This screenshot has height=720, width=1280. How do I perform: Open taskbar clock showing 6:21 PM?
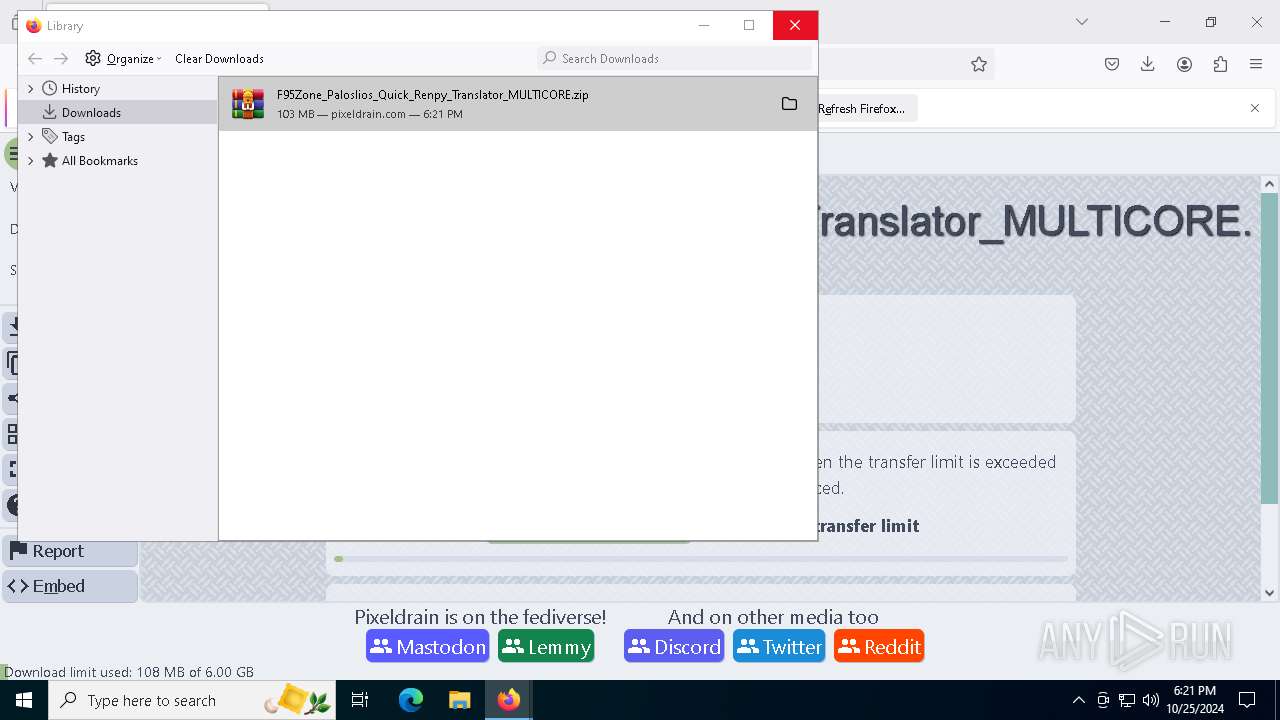1194,700
